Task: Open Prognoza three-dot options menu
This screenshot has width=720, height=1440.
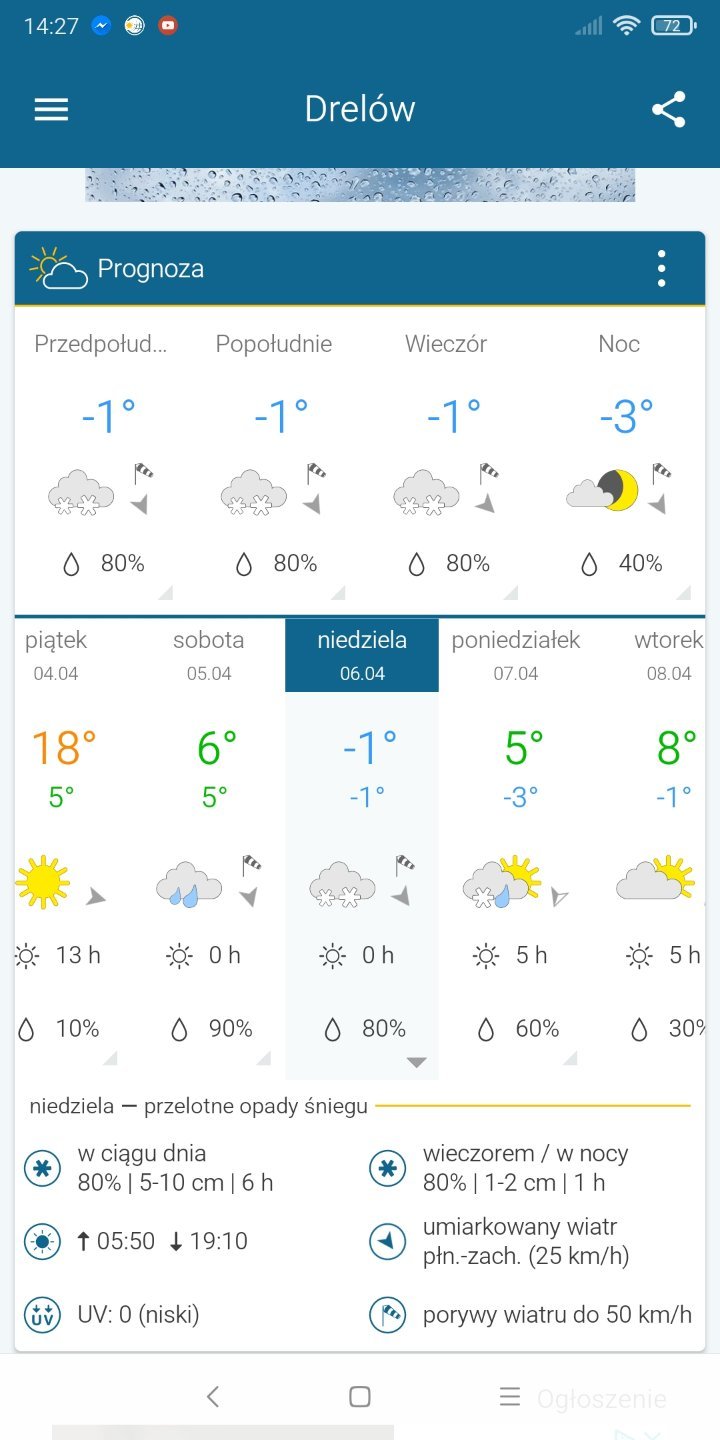Action: point(661,269)
